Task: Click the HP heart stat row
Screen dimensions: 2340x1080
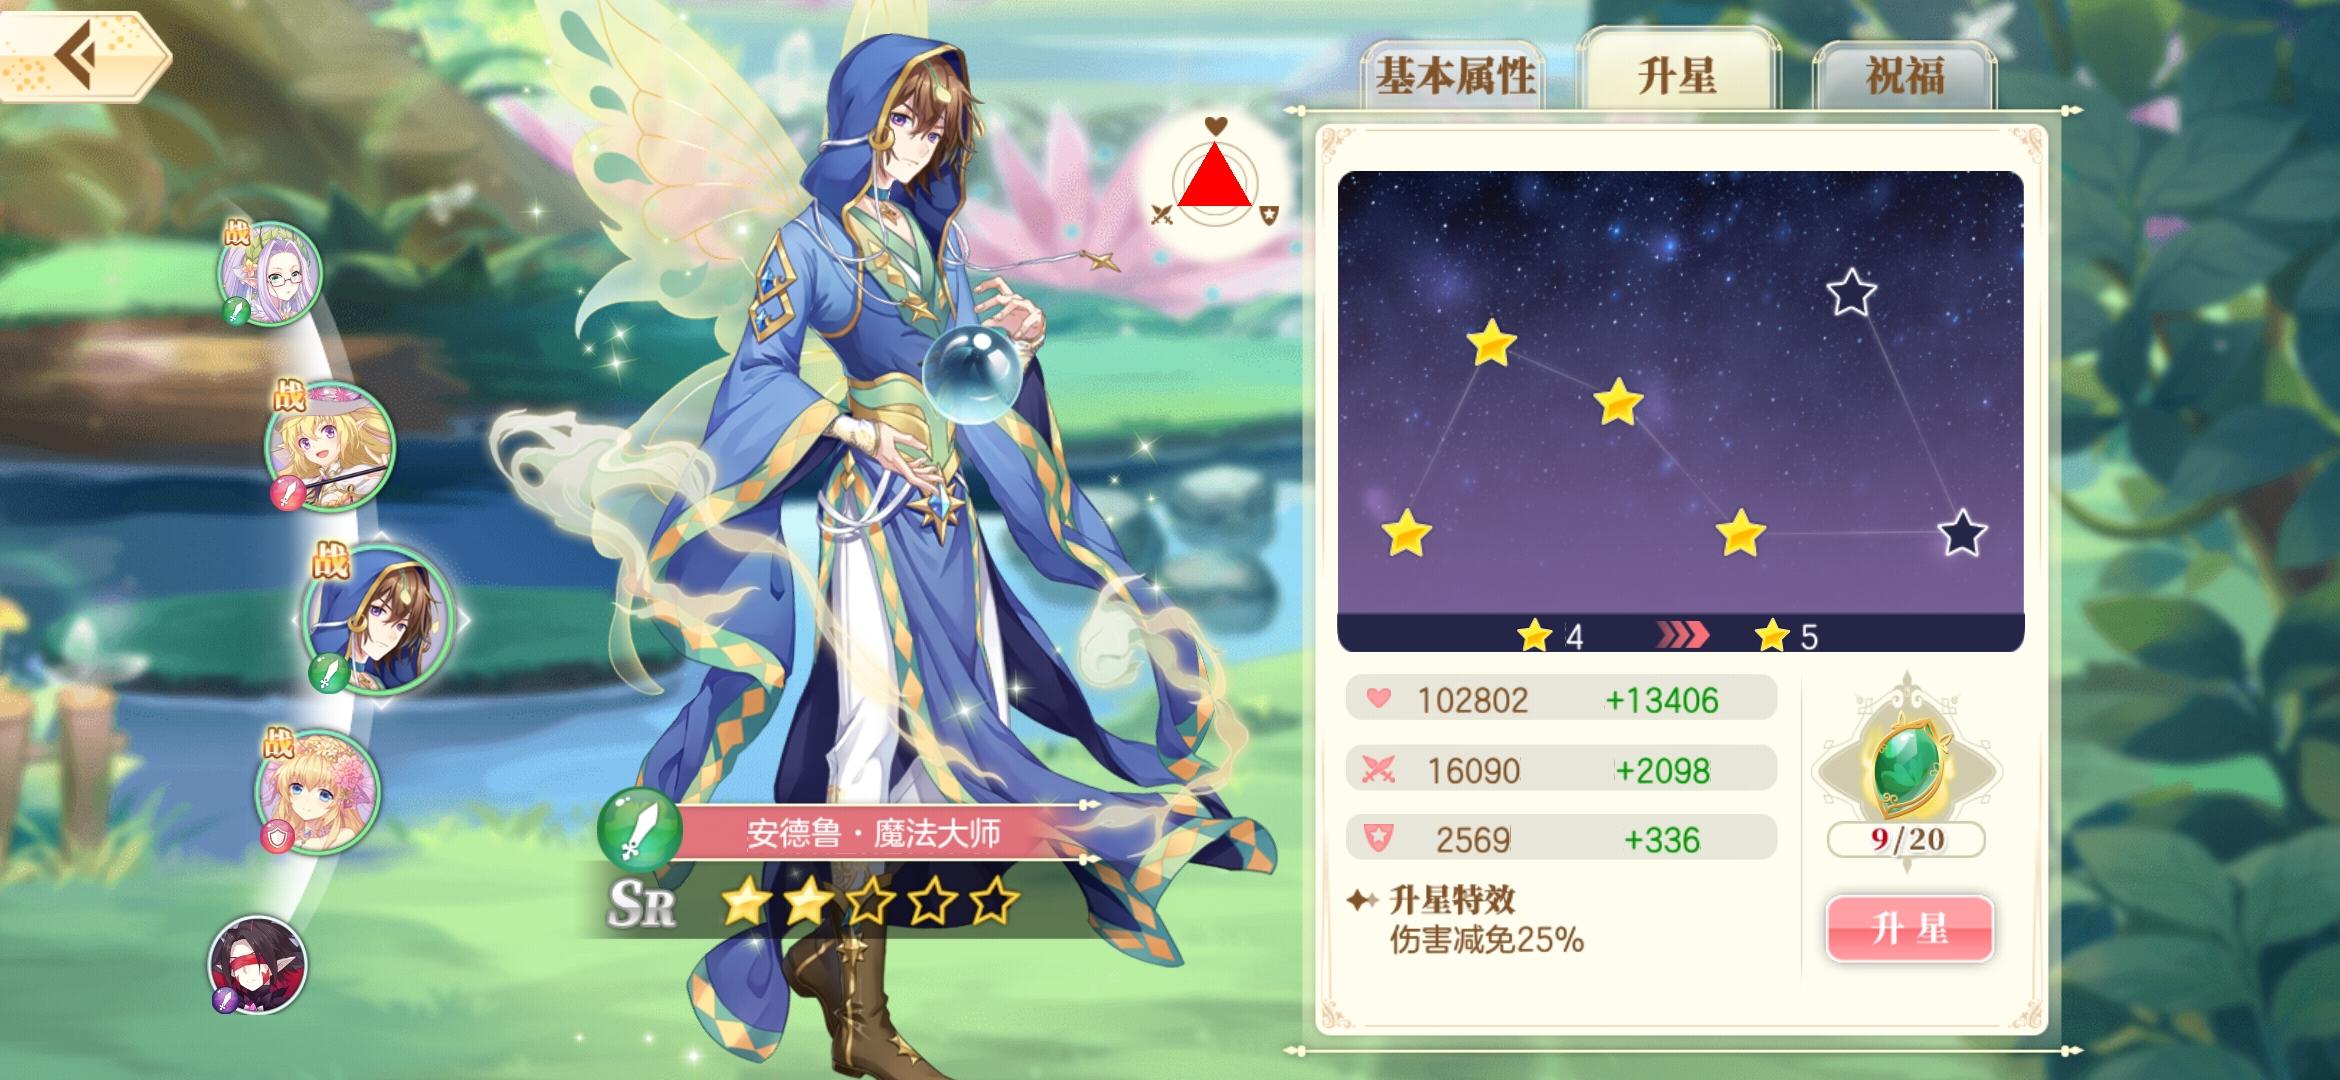Action: [x=1561, y=698]
